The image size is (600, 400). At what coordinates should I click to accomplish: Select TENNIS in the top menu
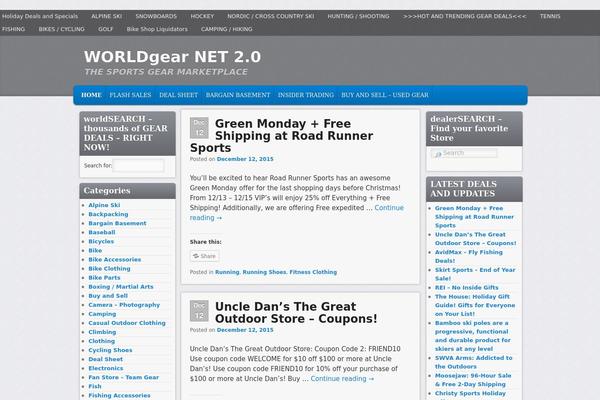[x=550, y=16]
